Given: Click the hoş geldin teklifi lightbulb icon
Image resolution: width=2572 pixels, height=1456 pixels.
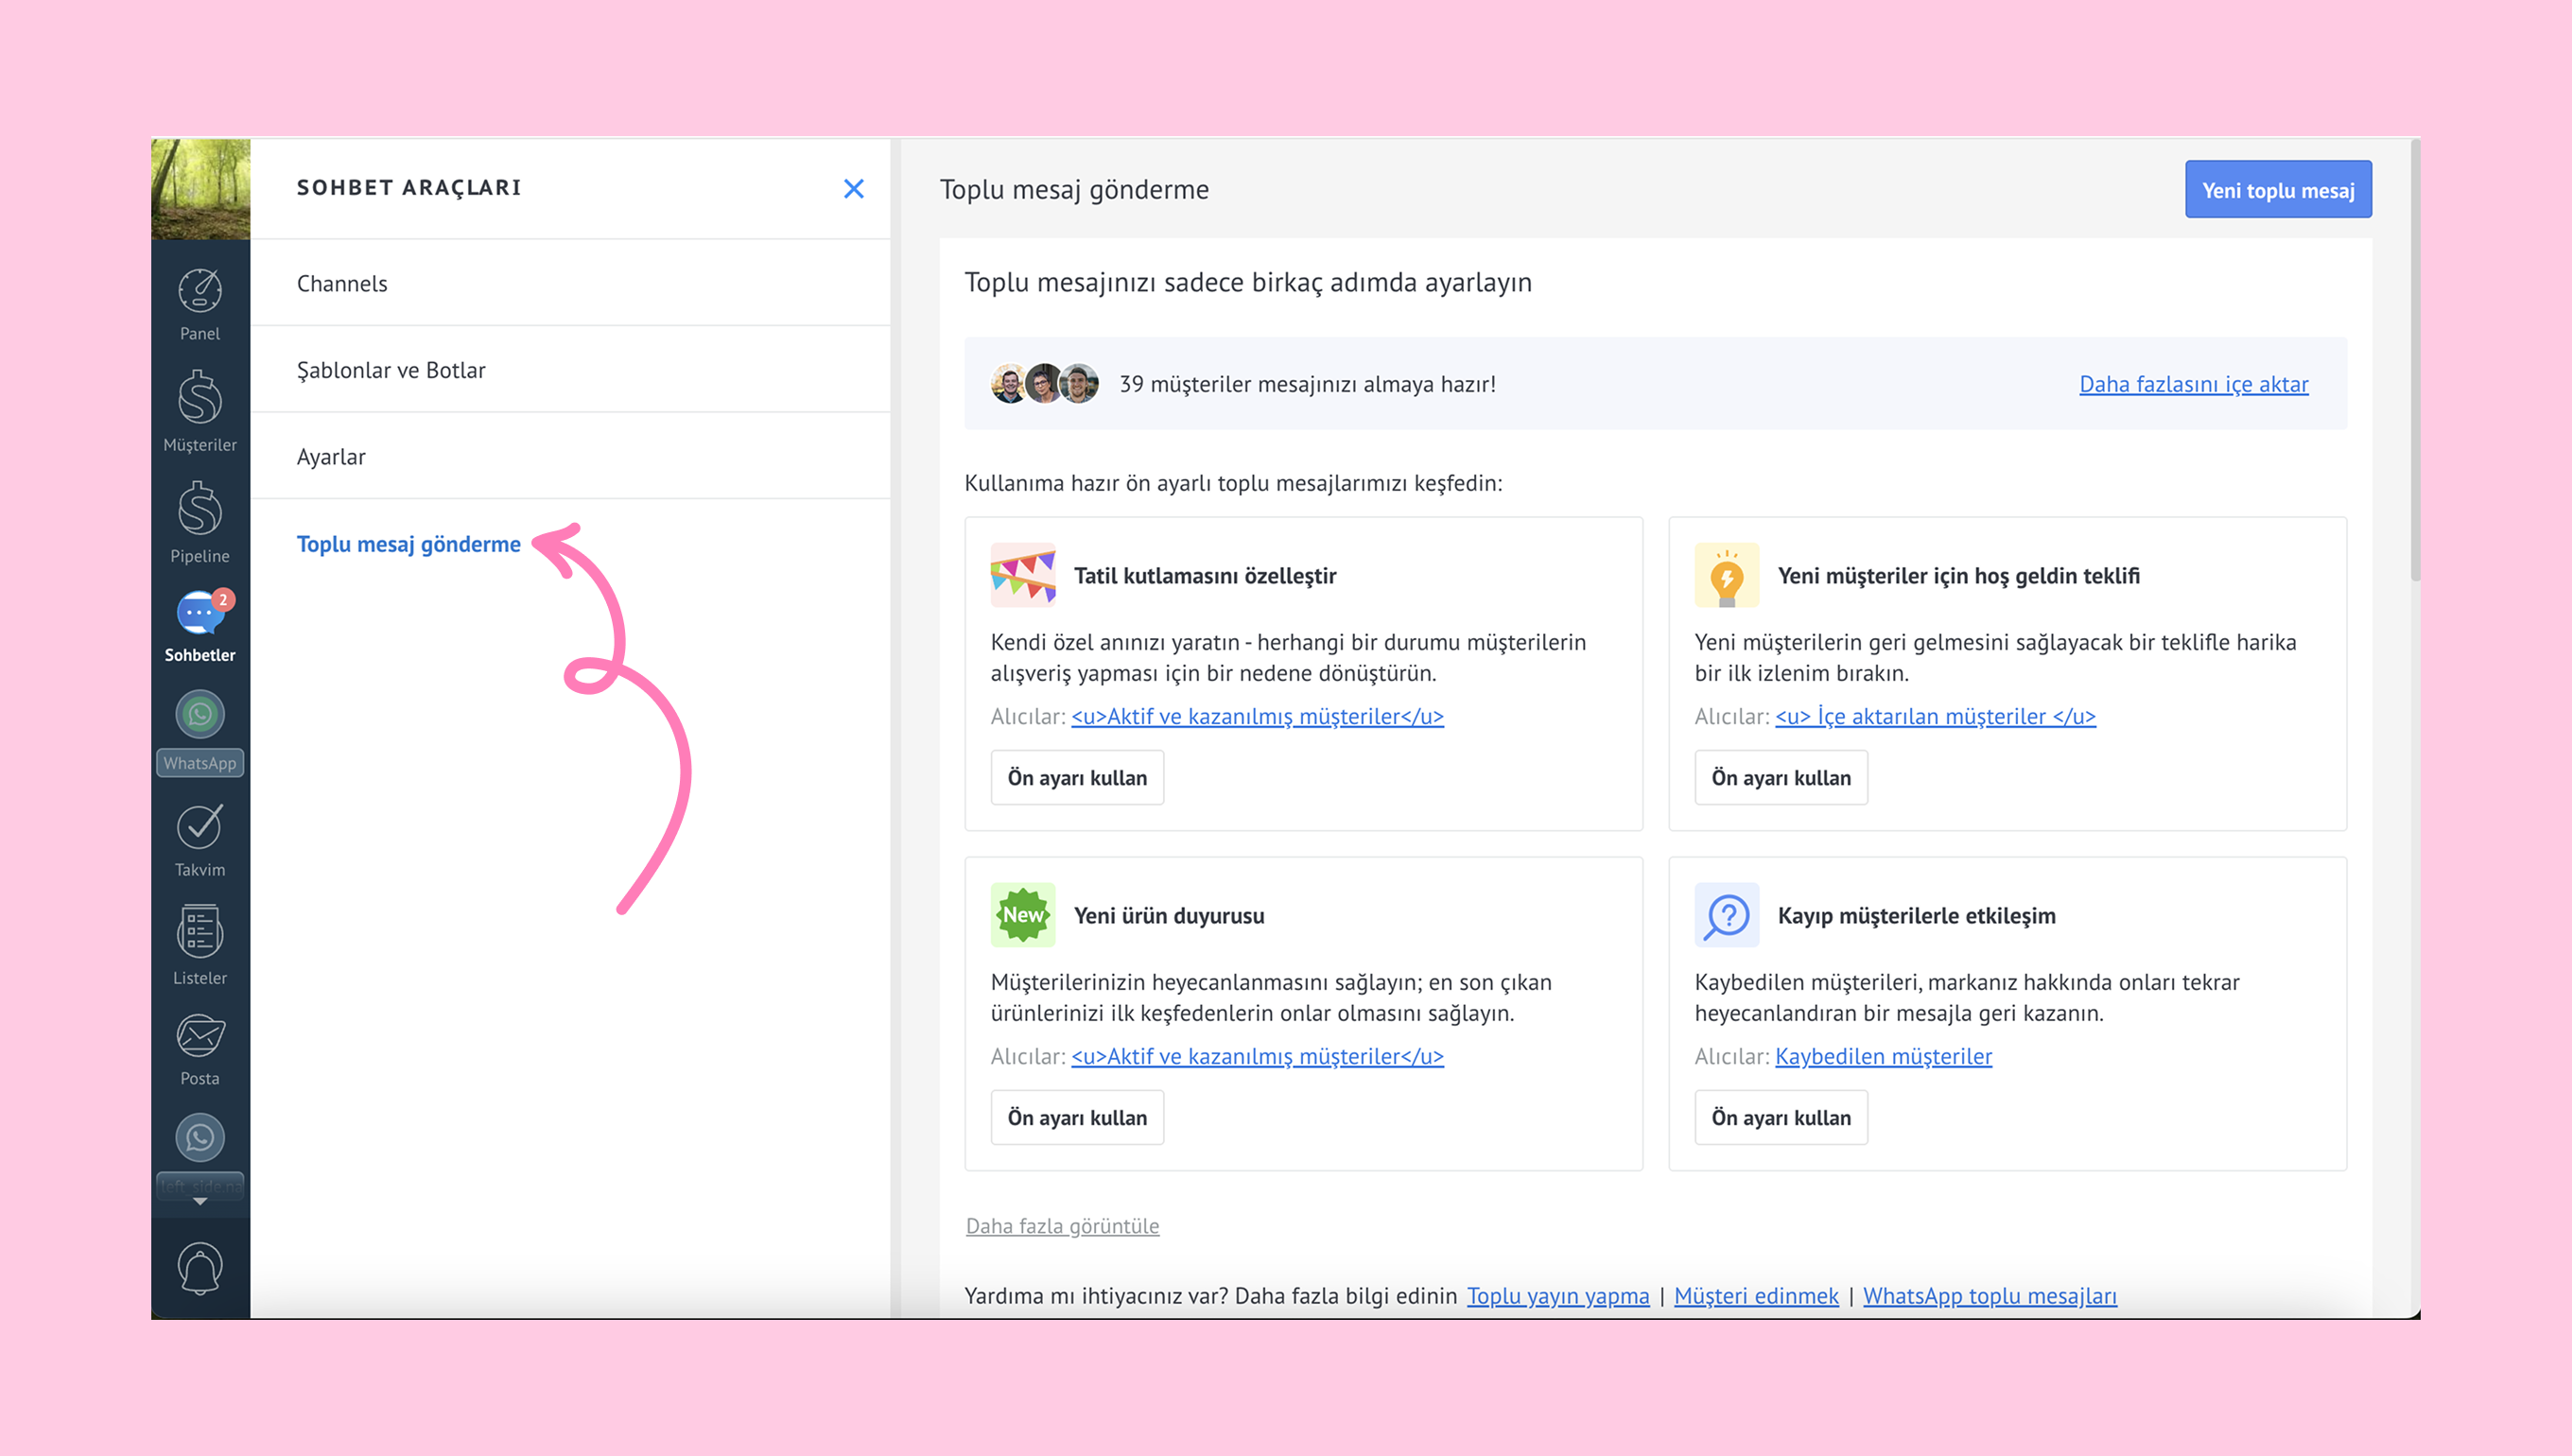Looking at the screenshot, I should [1727, 575].
